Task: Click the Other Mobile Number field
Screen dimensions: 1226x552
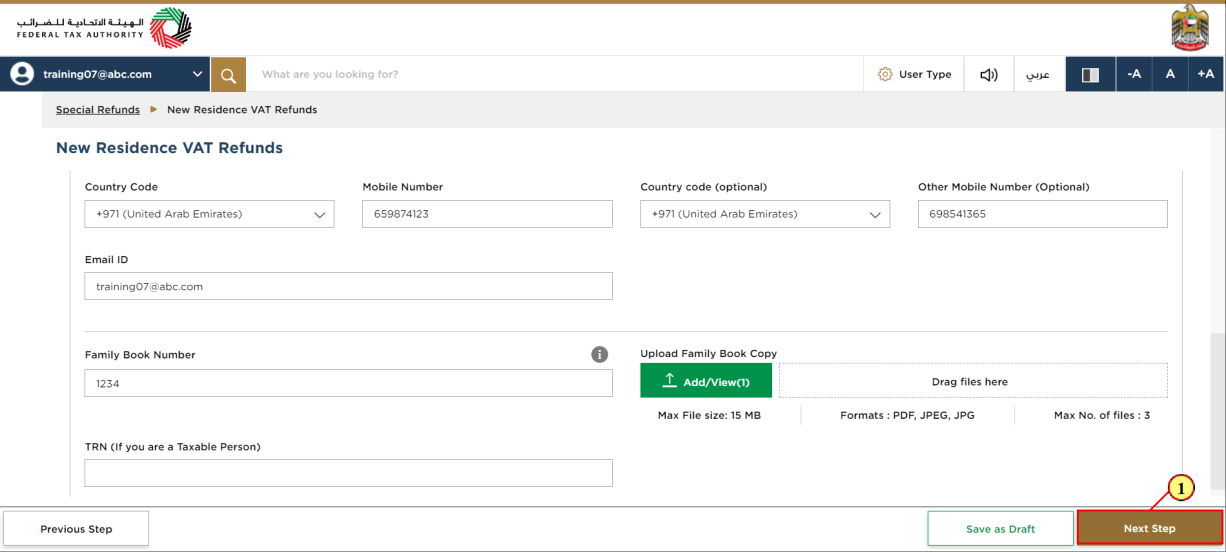Action: coord(1042,214)
